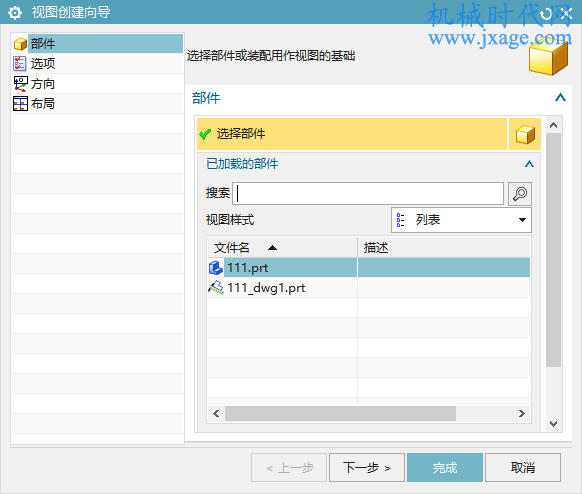Image resolution: width=582 pixels, height=494 pixels.
Task: Click the 完成 button
Action: (x=445, y=467)
